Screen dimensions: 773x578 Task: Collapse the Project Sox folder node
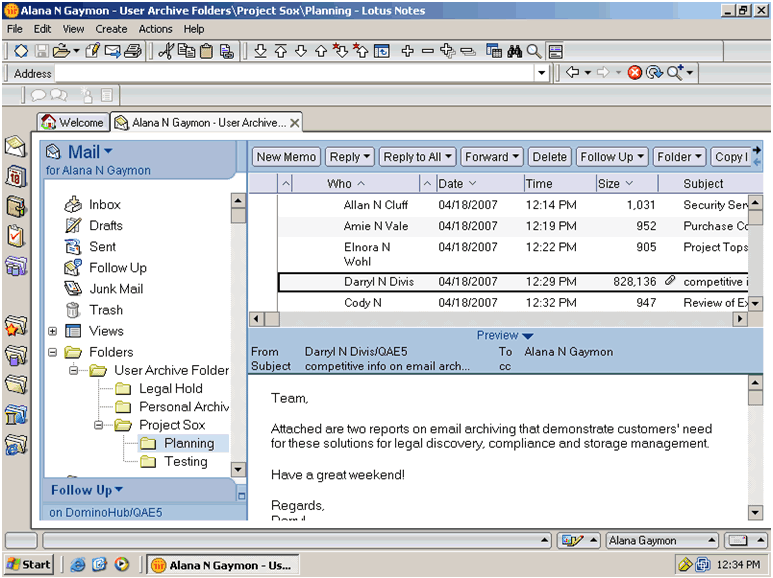99,425
